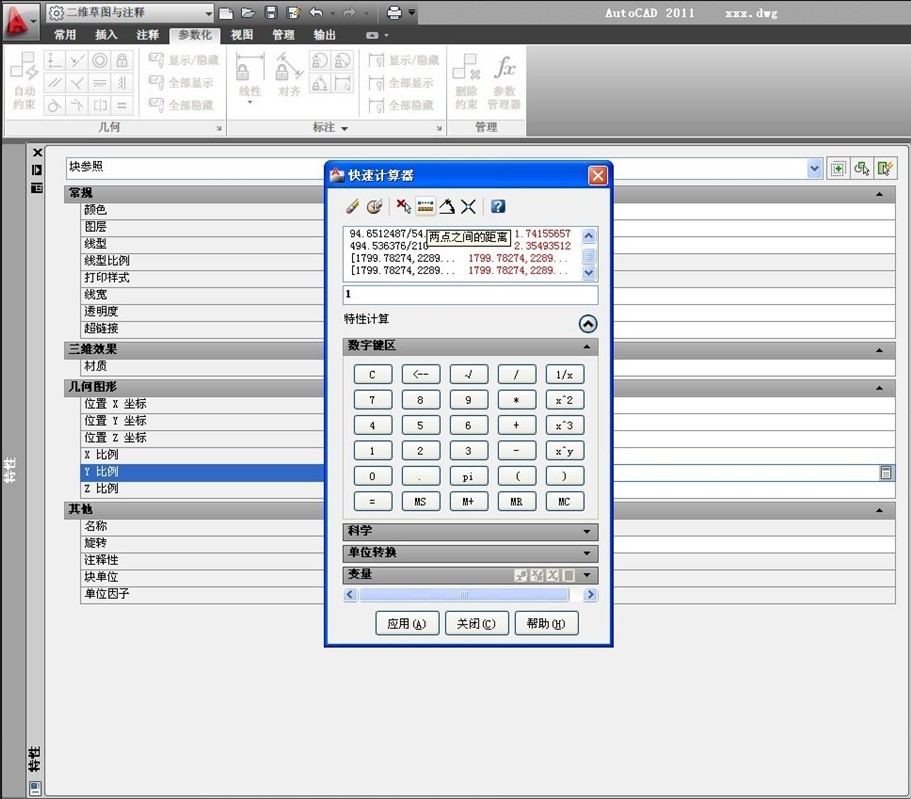Click the angle of line icon in QuickCalc
Screen dimensions: 911x799
point(447,206)
